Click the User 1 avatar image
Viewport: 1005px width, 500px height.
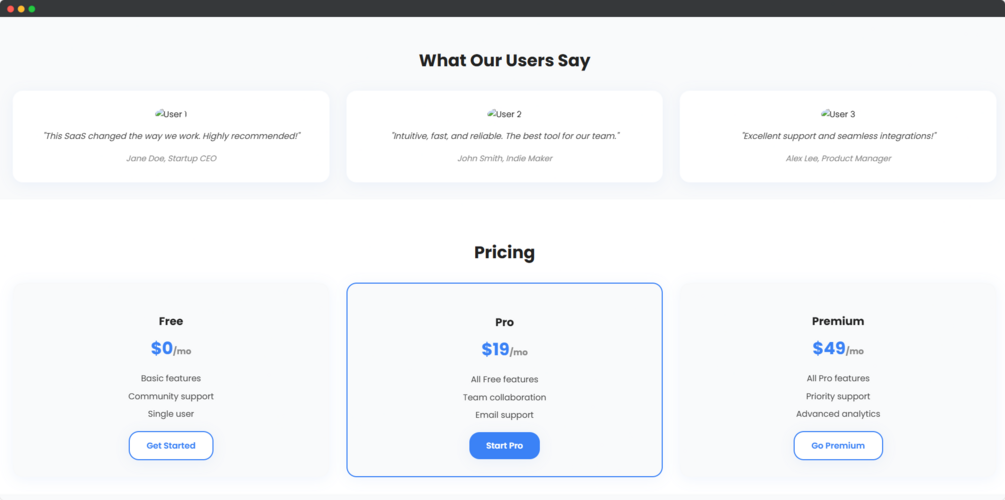pos(170,114)
